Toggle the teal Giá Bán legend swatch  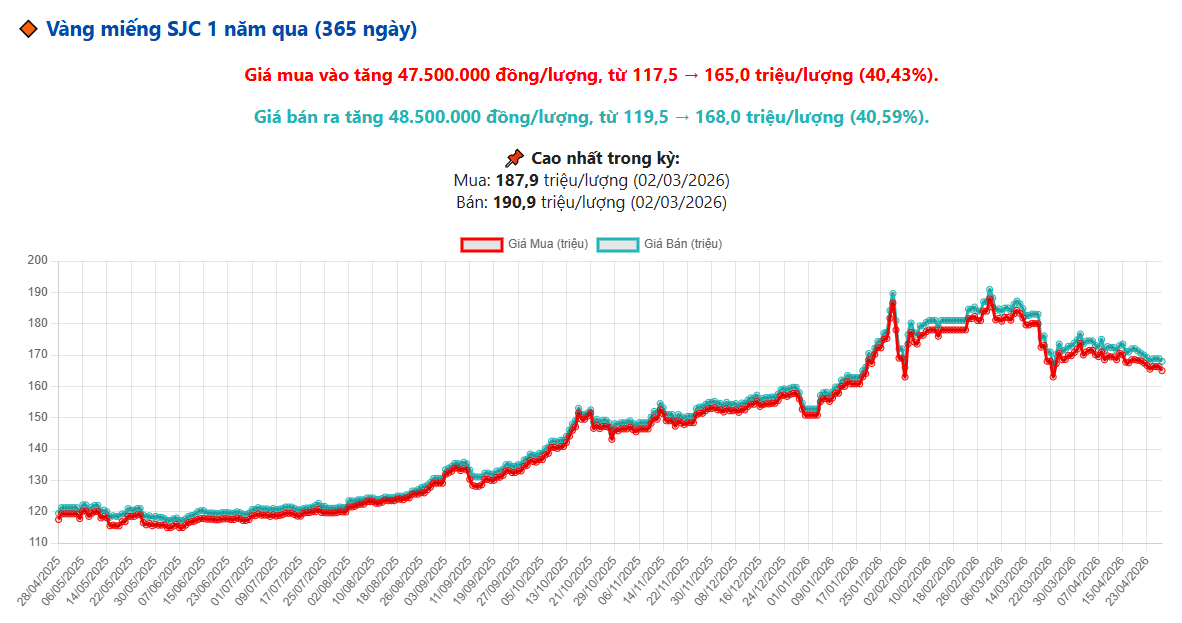[617, 244]
